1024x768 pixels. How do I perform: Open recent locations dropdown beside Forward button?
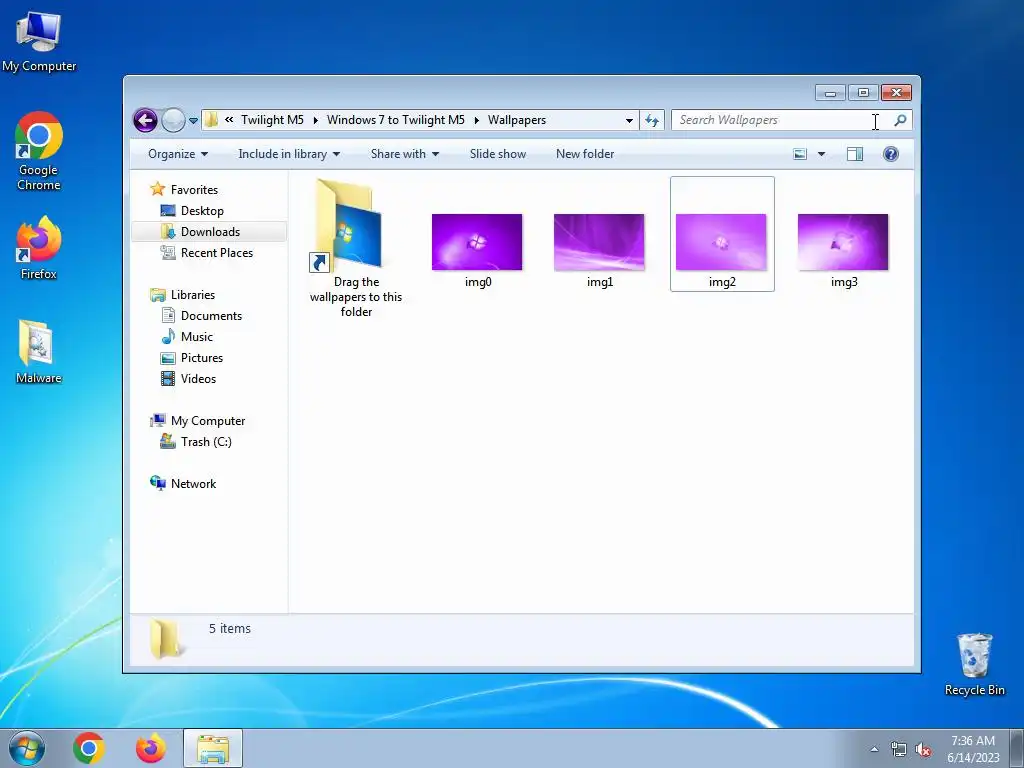(193, 121)
